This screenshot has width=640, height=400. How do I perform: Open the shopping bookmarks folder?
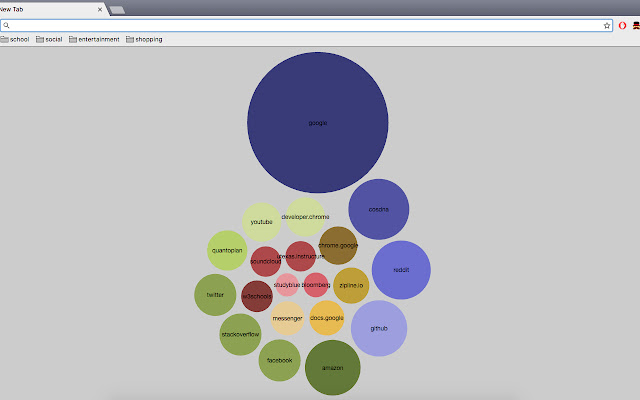point(144,39)
